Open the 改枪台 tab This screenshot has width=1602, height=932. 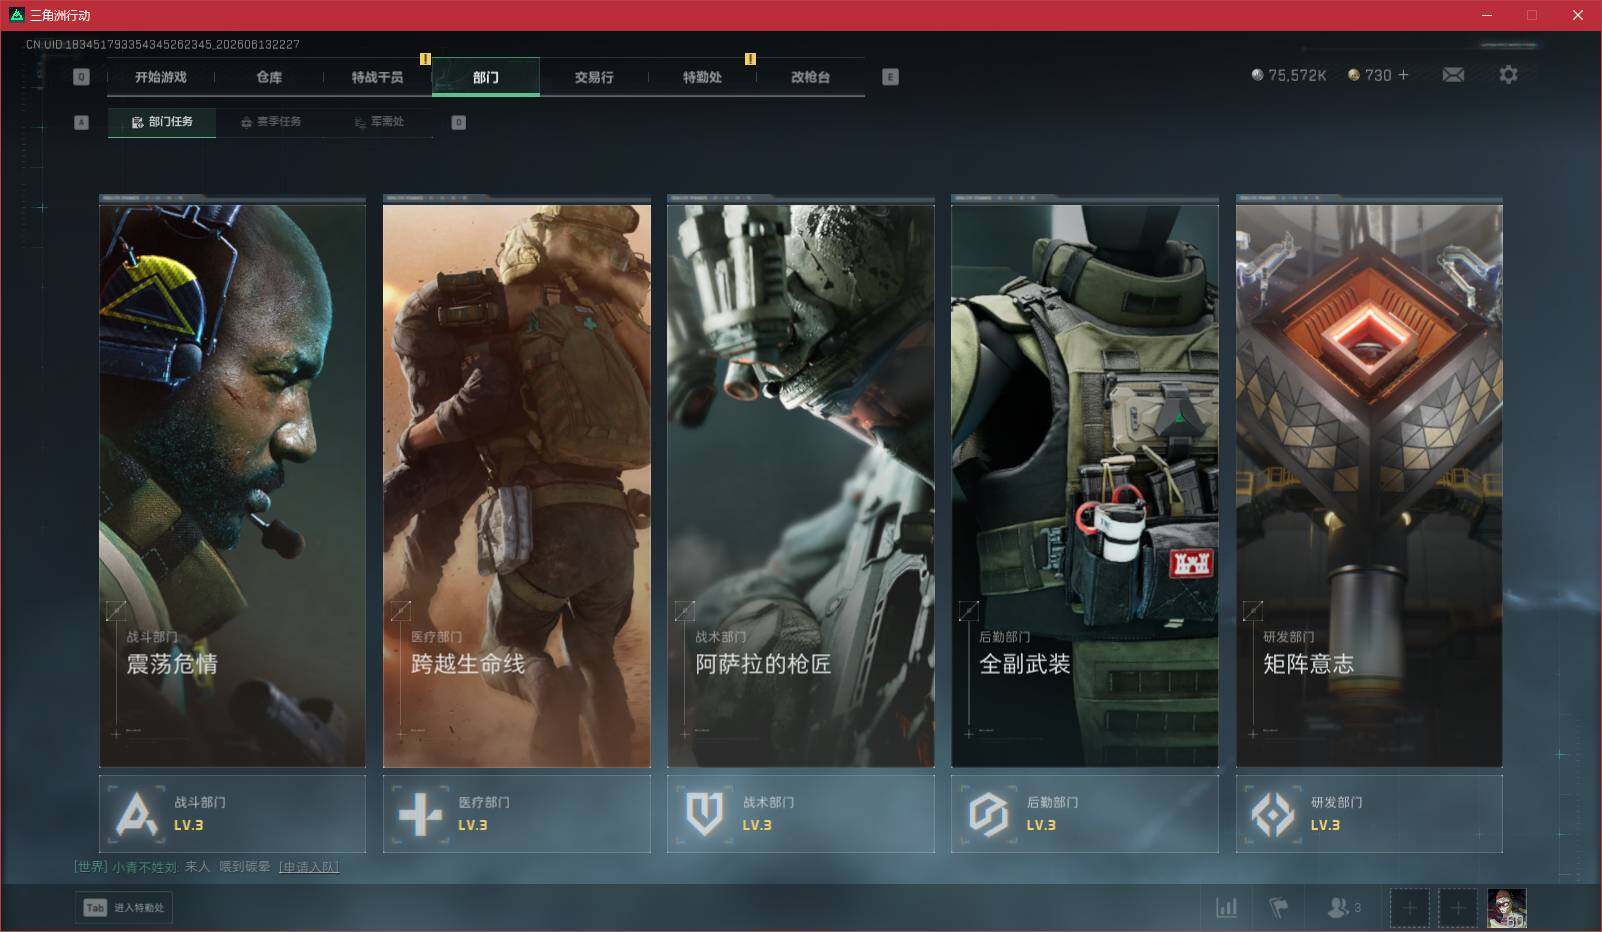click(x=810, y=77)
